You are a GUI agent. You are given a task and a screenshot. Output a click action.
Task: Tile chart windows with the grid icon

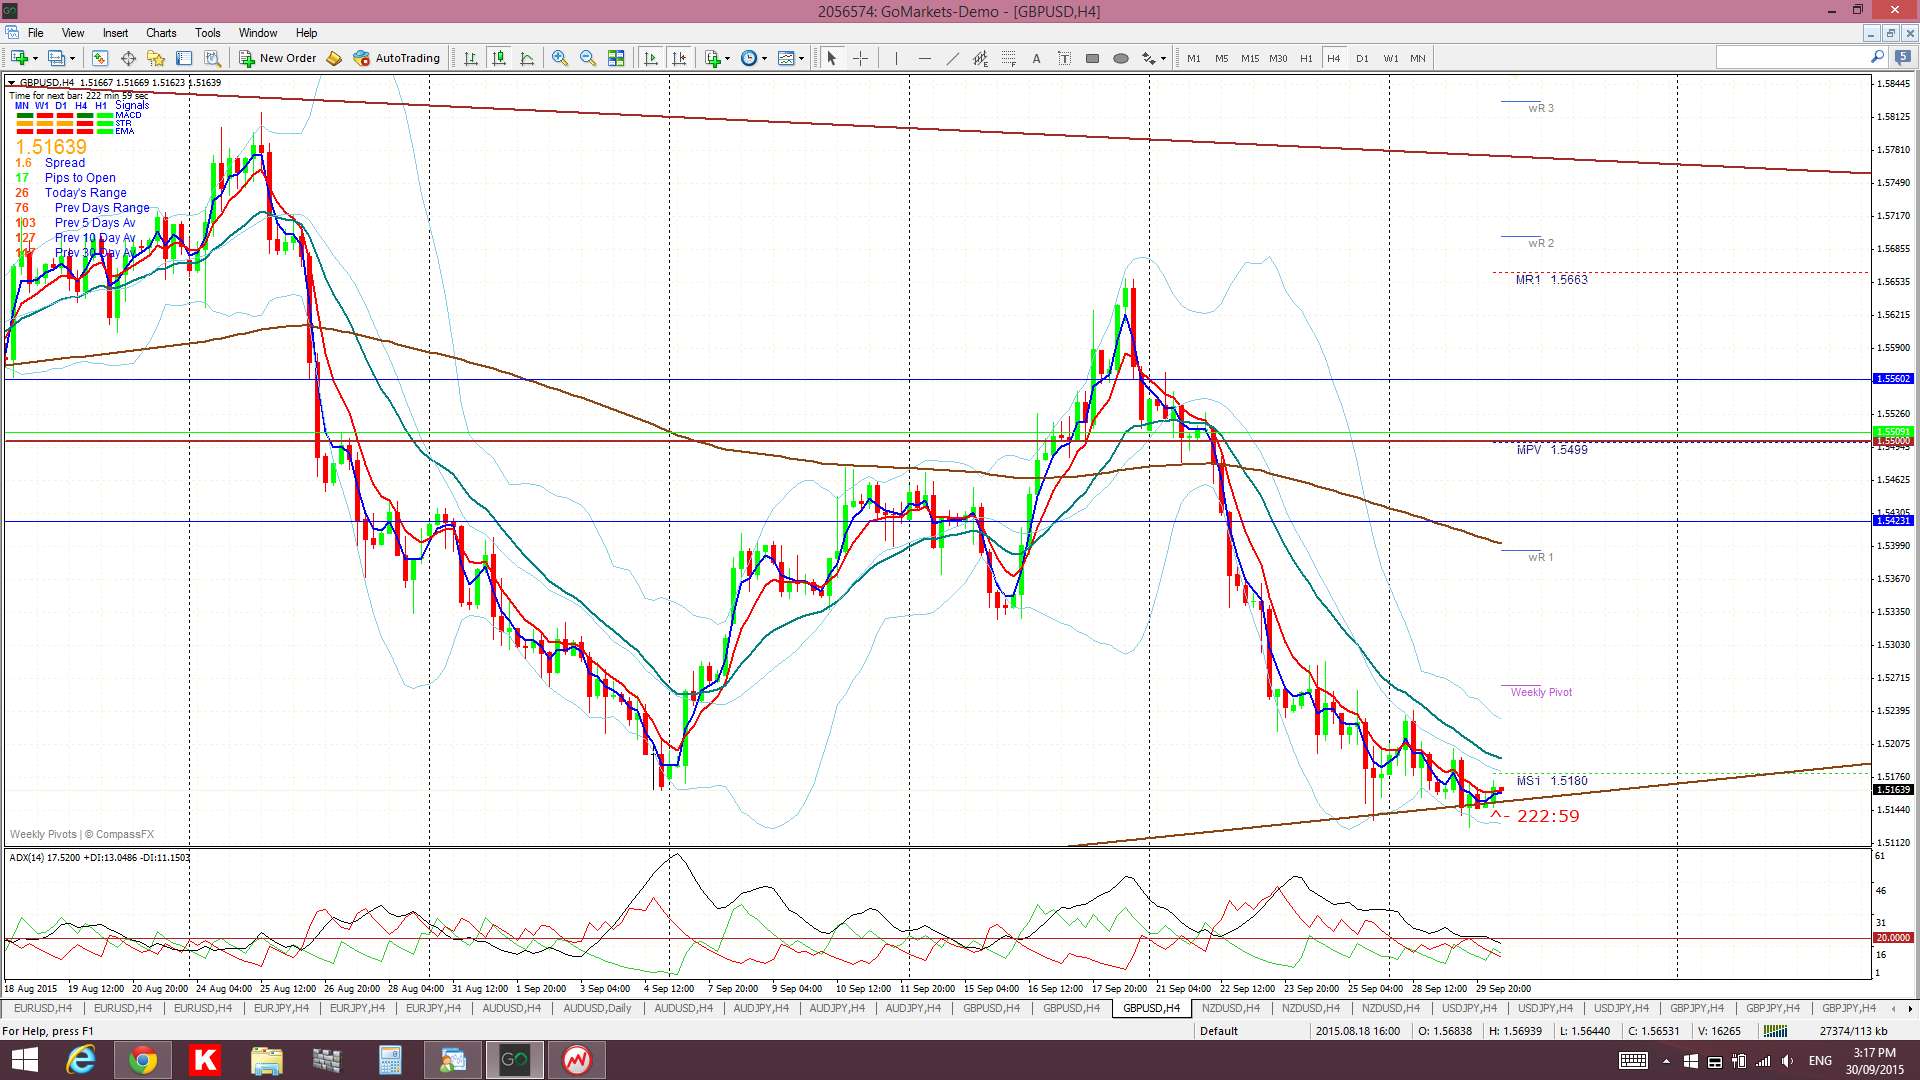pyautogui.click(x=616, y=58)
